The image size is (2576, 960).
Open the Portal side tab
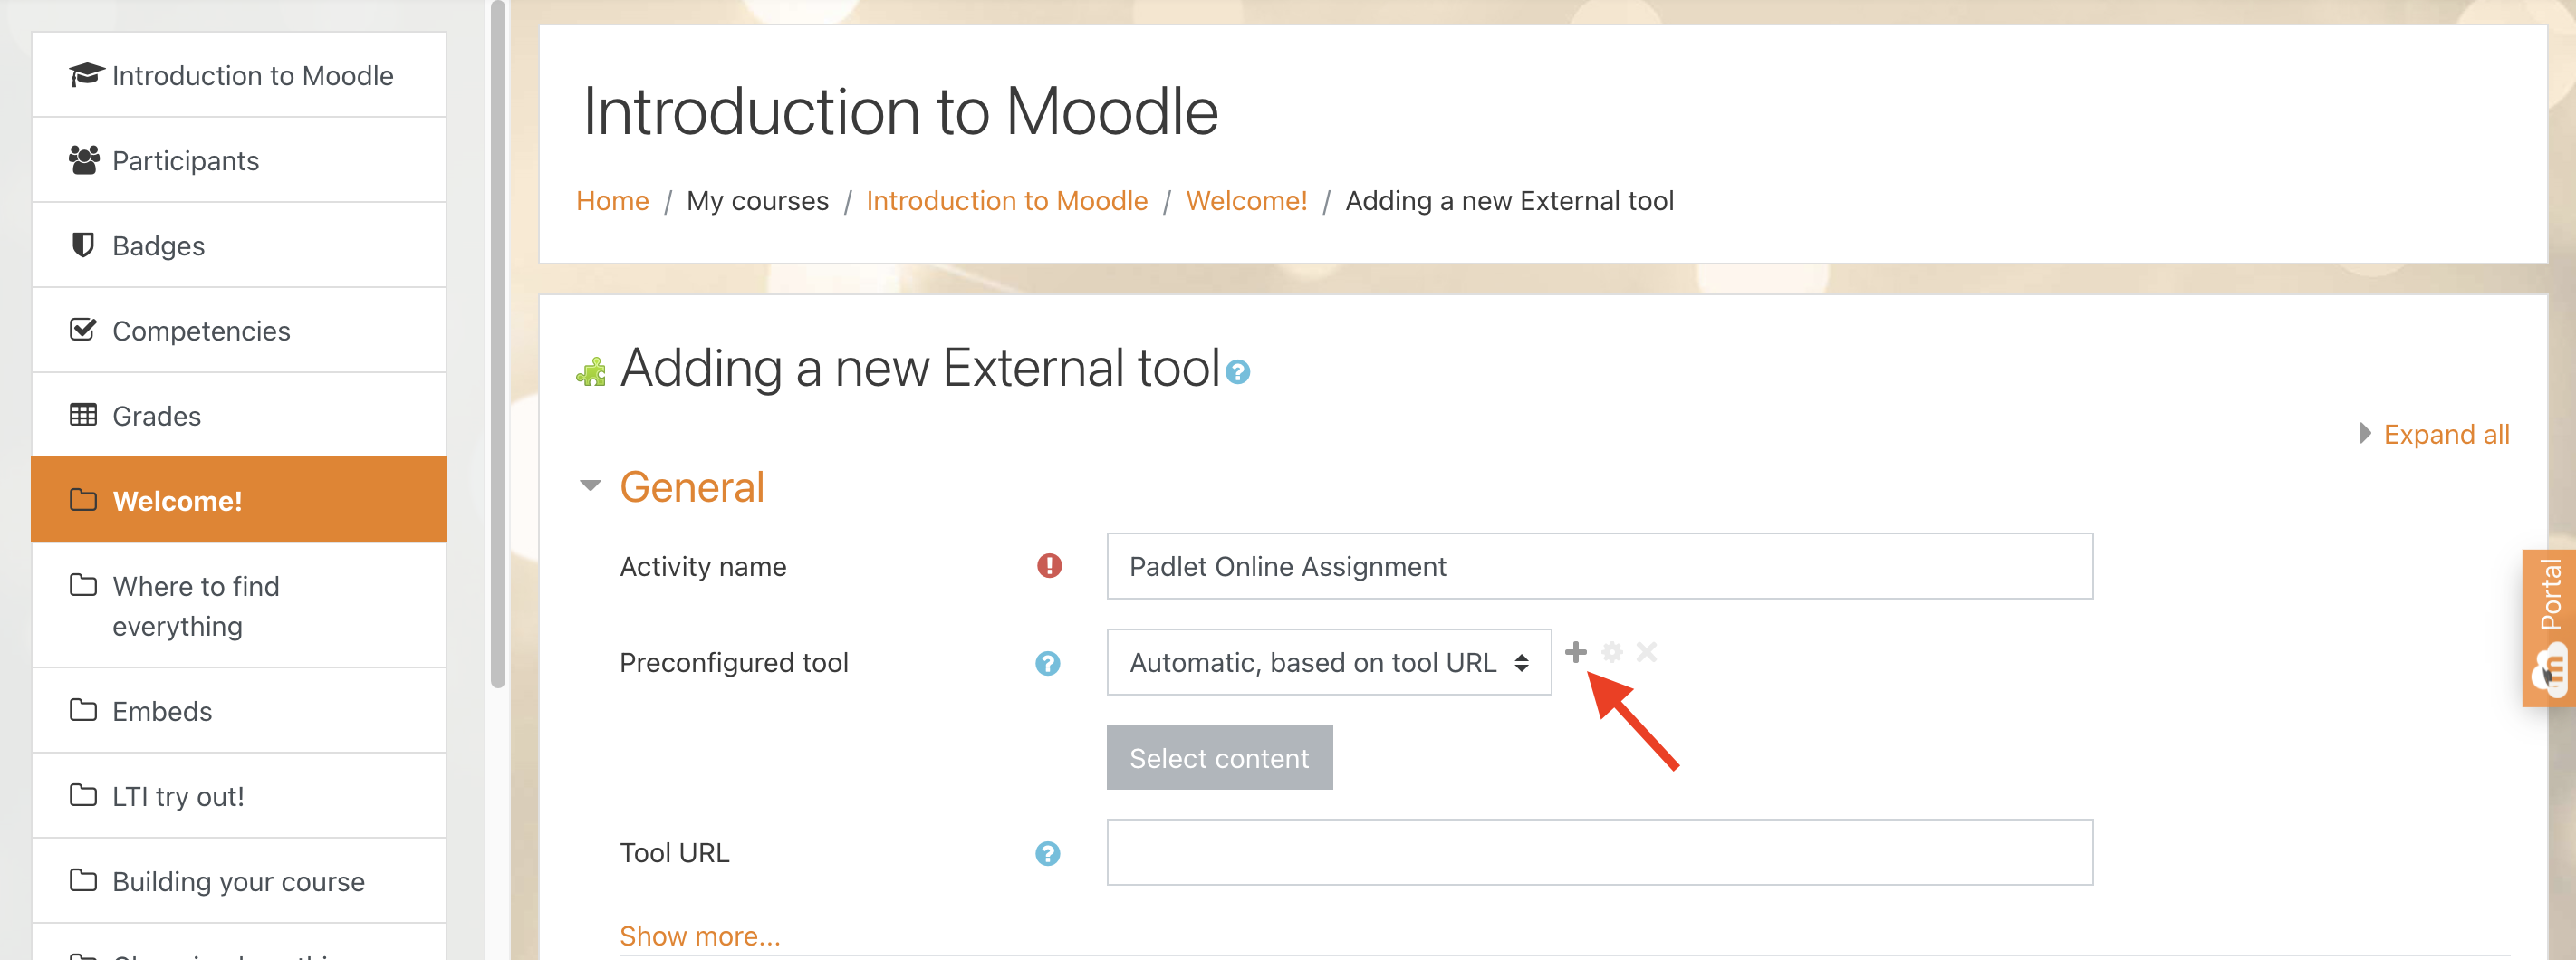[x=2549, y=628]
